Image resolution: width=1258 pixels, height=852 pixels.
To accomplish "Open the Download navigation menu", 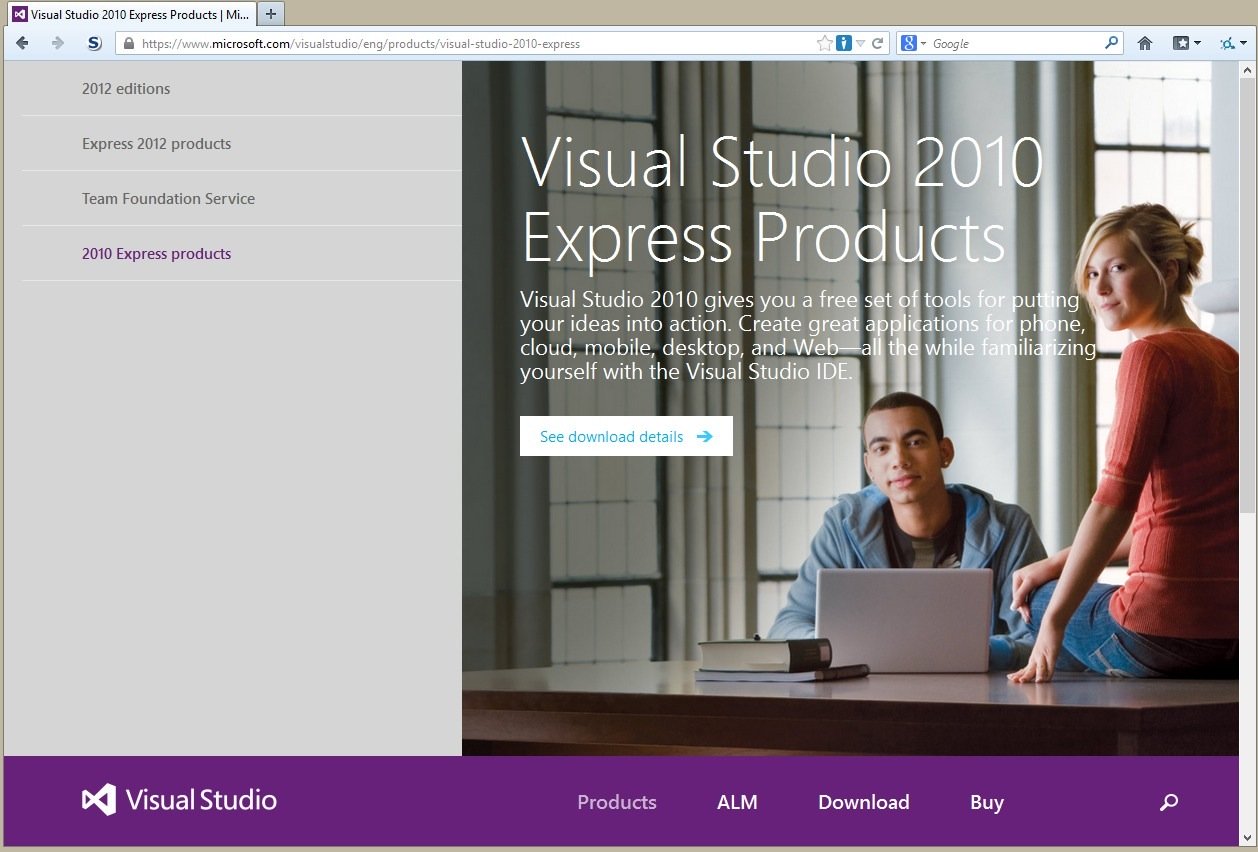I will 864,802.
